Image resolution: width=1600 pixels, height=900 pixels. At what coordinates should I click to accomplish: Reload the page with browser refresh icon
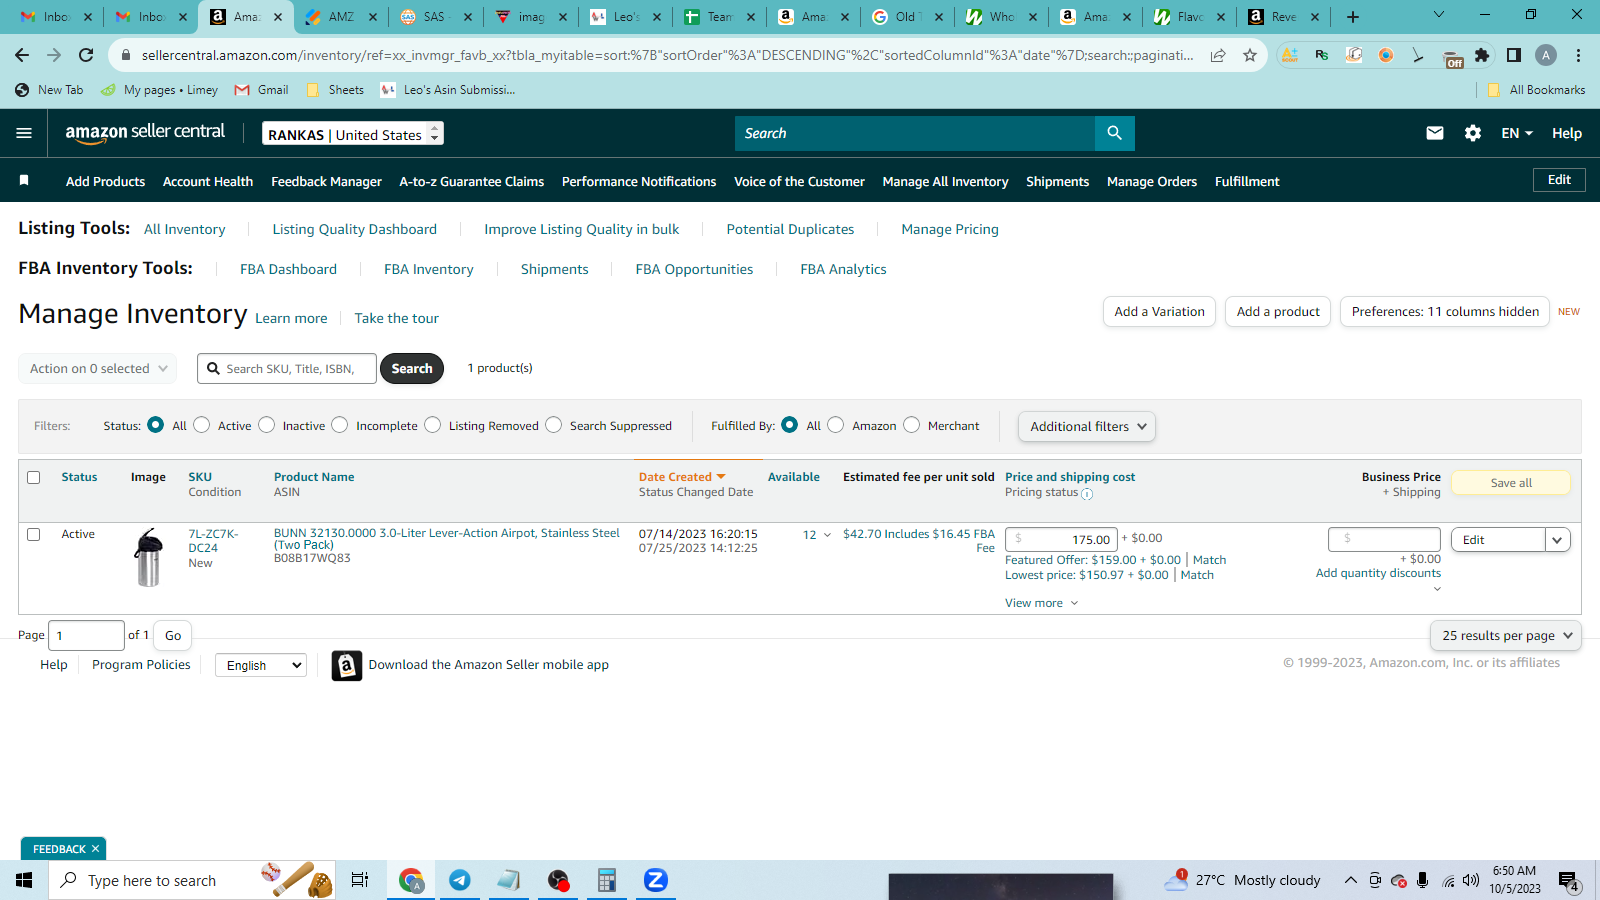click(x=86, y=55)
